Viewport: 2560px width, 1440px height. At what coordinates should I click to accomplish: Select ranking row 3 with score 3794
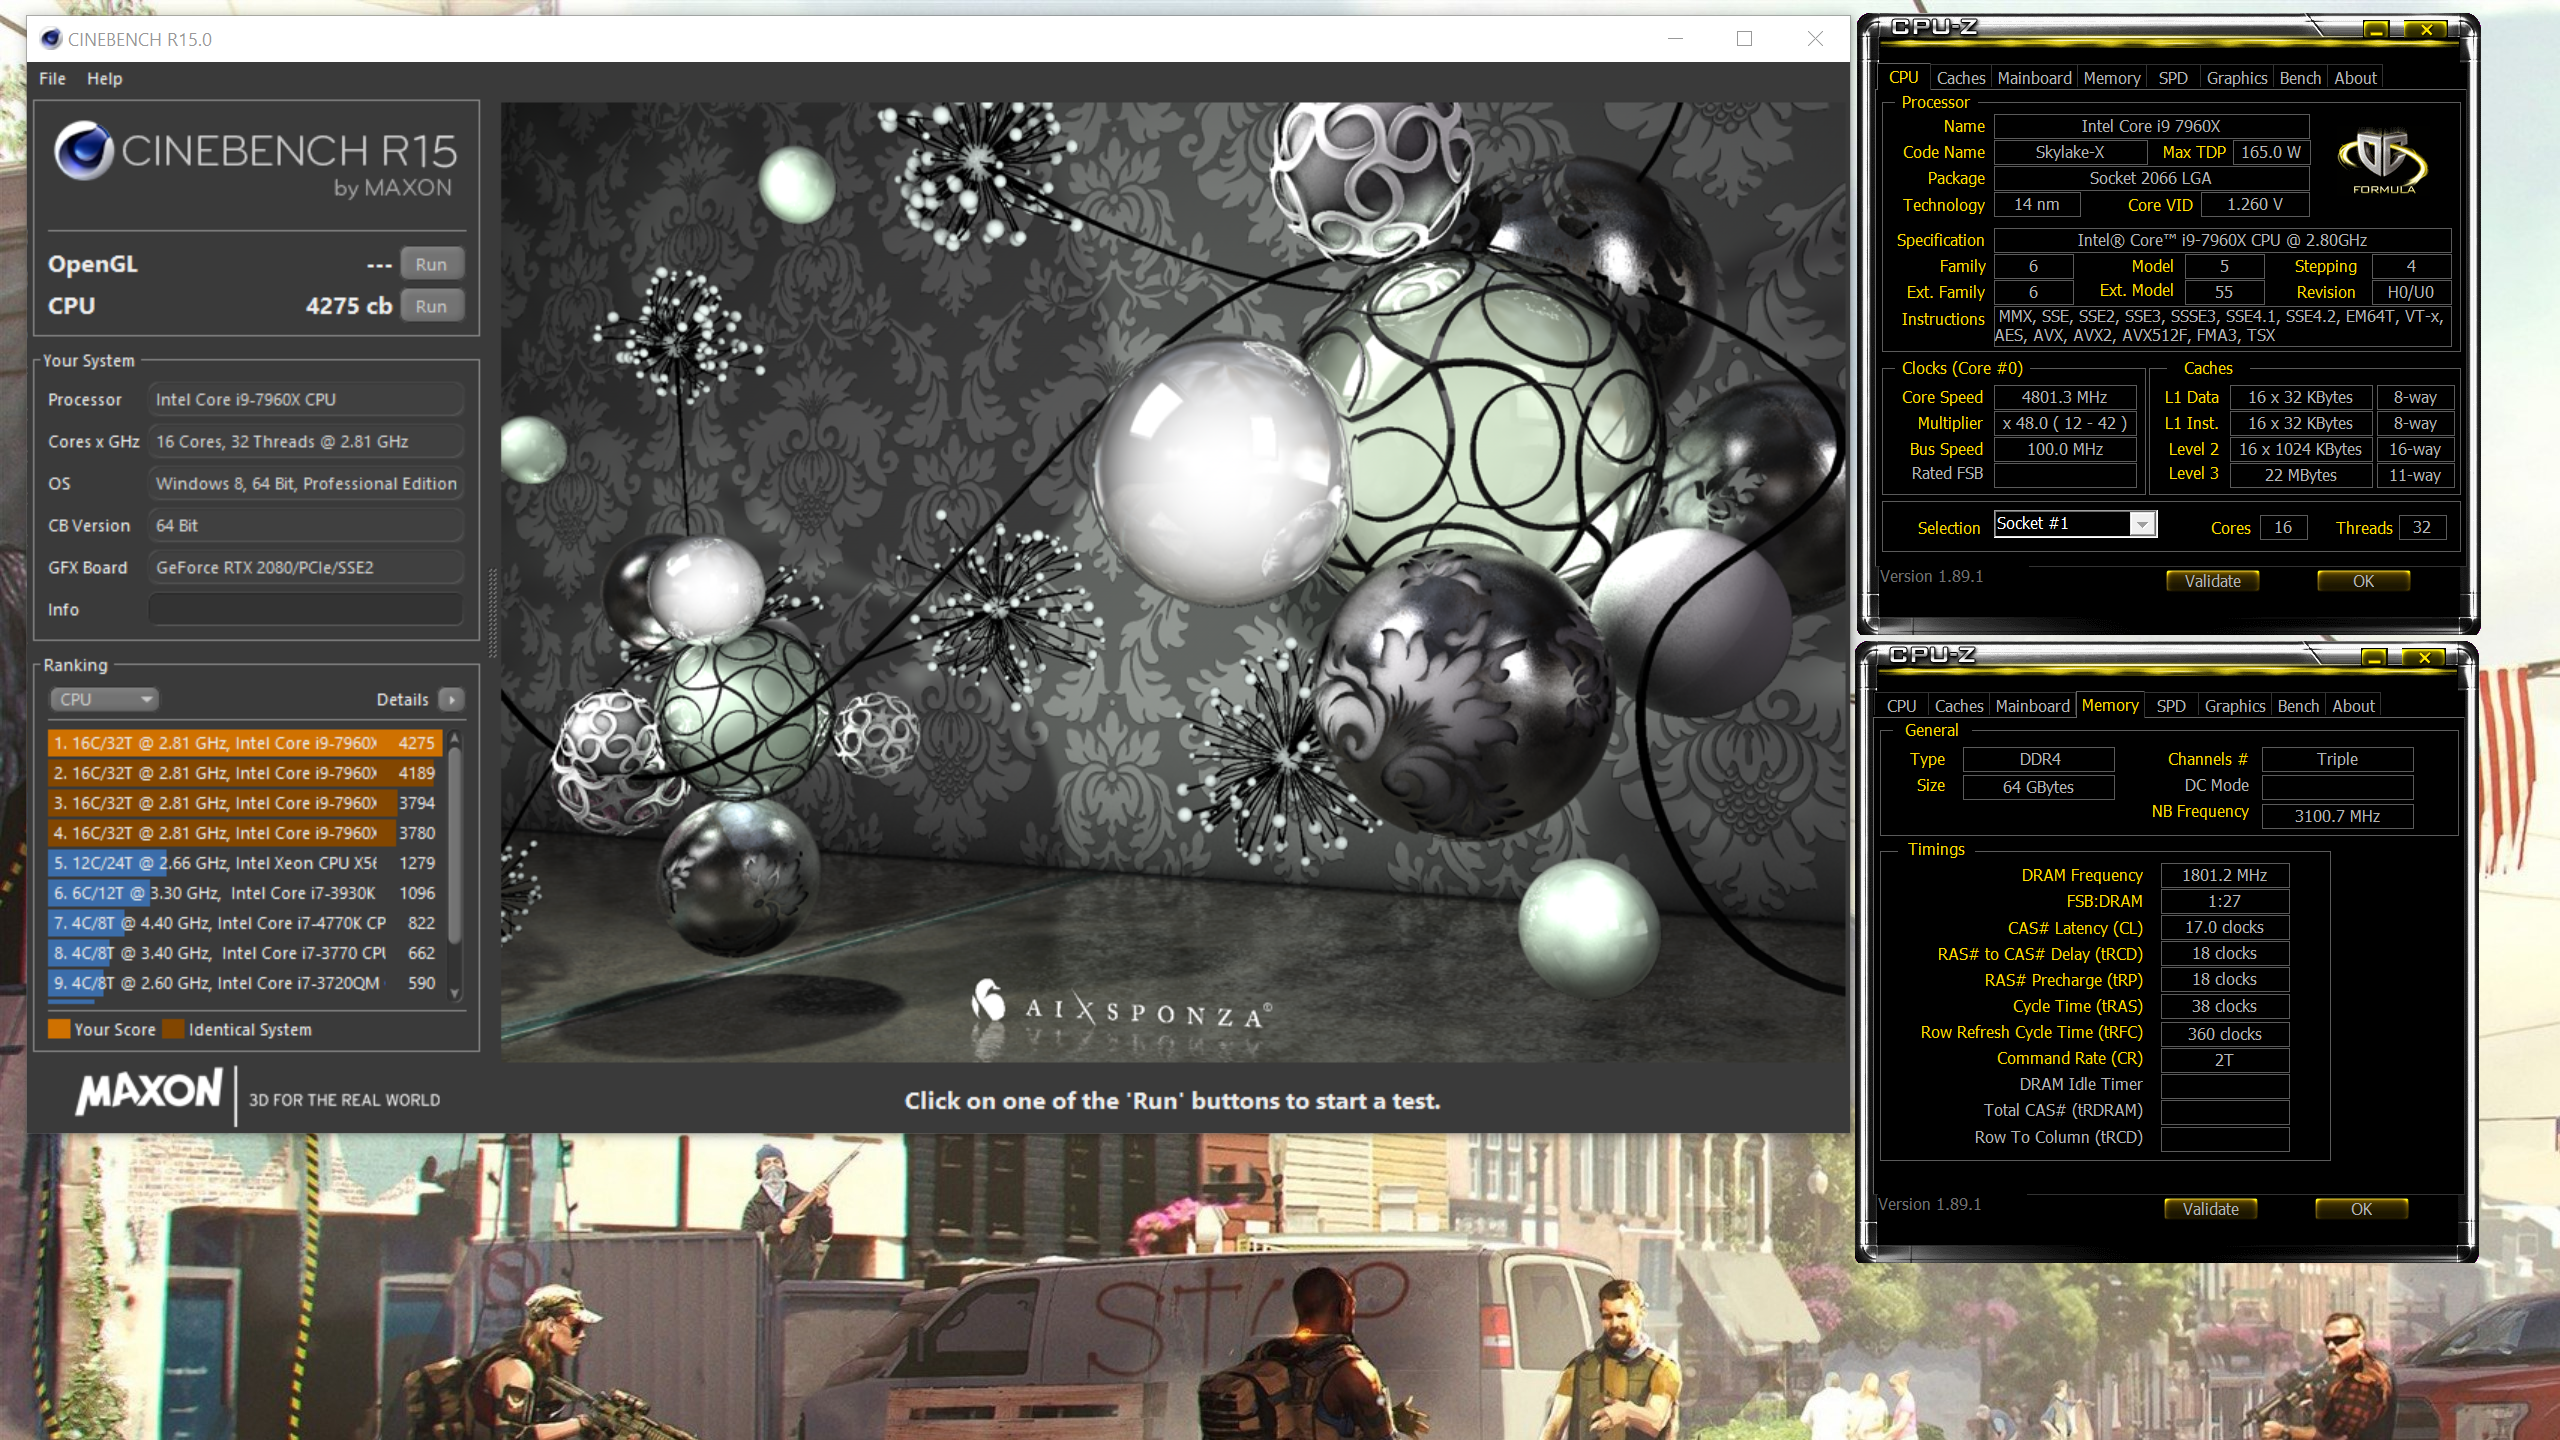coord(245,803)
